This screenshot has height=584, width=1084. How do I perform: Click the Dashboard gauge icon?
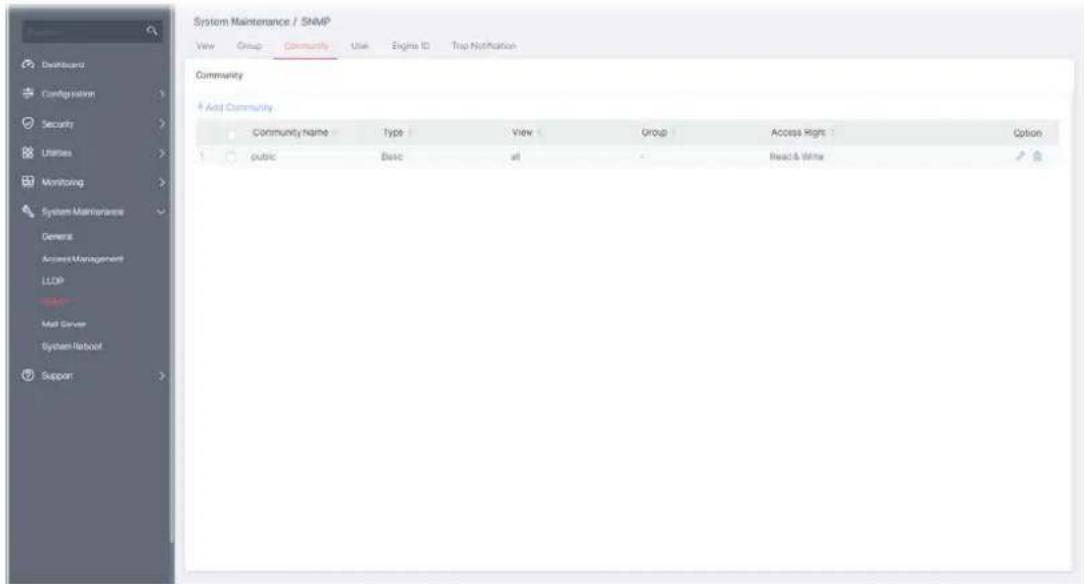tap(28, 64)
